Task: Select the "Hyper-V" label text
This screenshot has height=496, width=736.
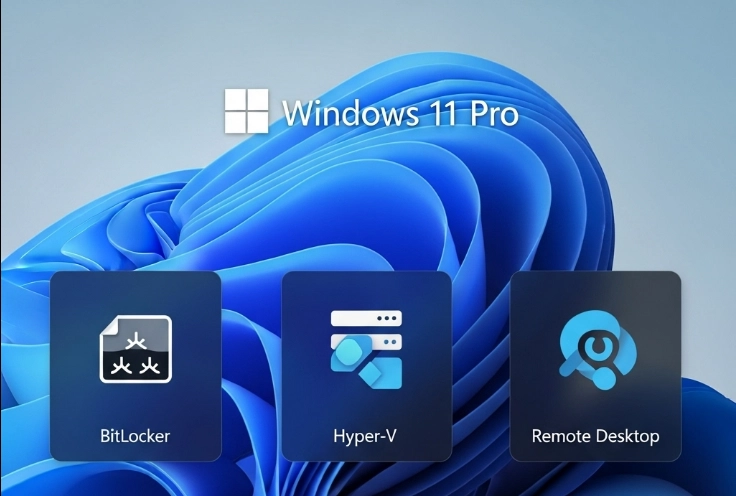Action: [x=365, y=436]
